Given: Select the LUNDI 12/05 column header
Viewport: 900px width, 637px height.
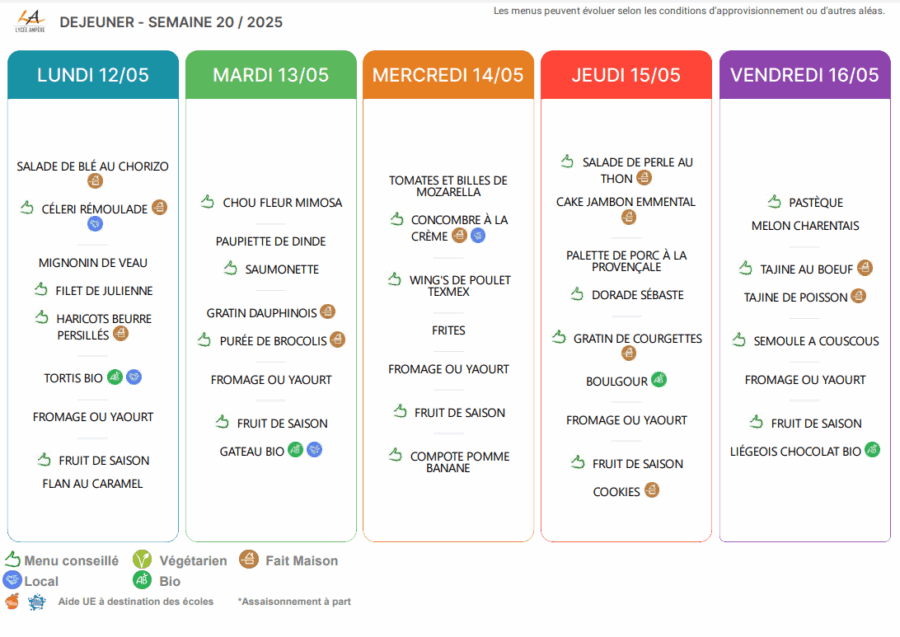Looking at the screenshot, I should pyautogui.click(x=93, y=75).
